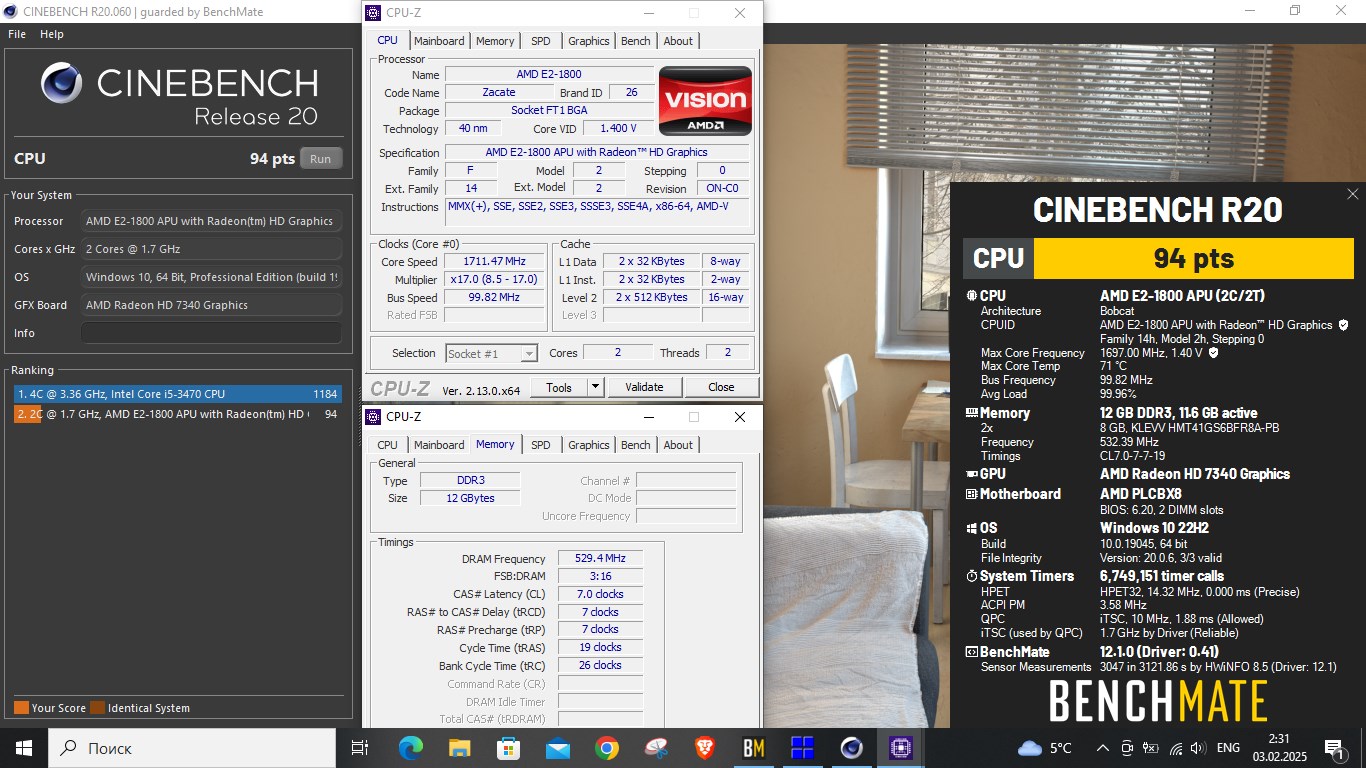Screen dimensions: 1366x768
Task: Open the Graphics tab in upper CPU-Z
Action: pos(588,41)
